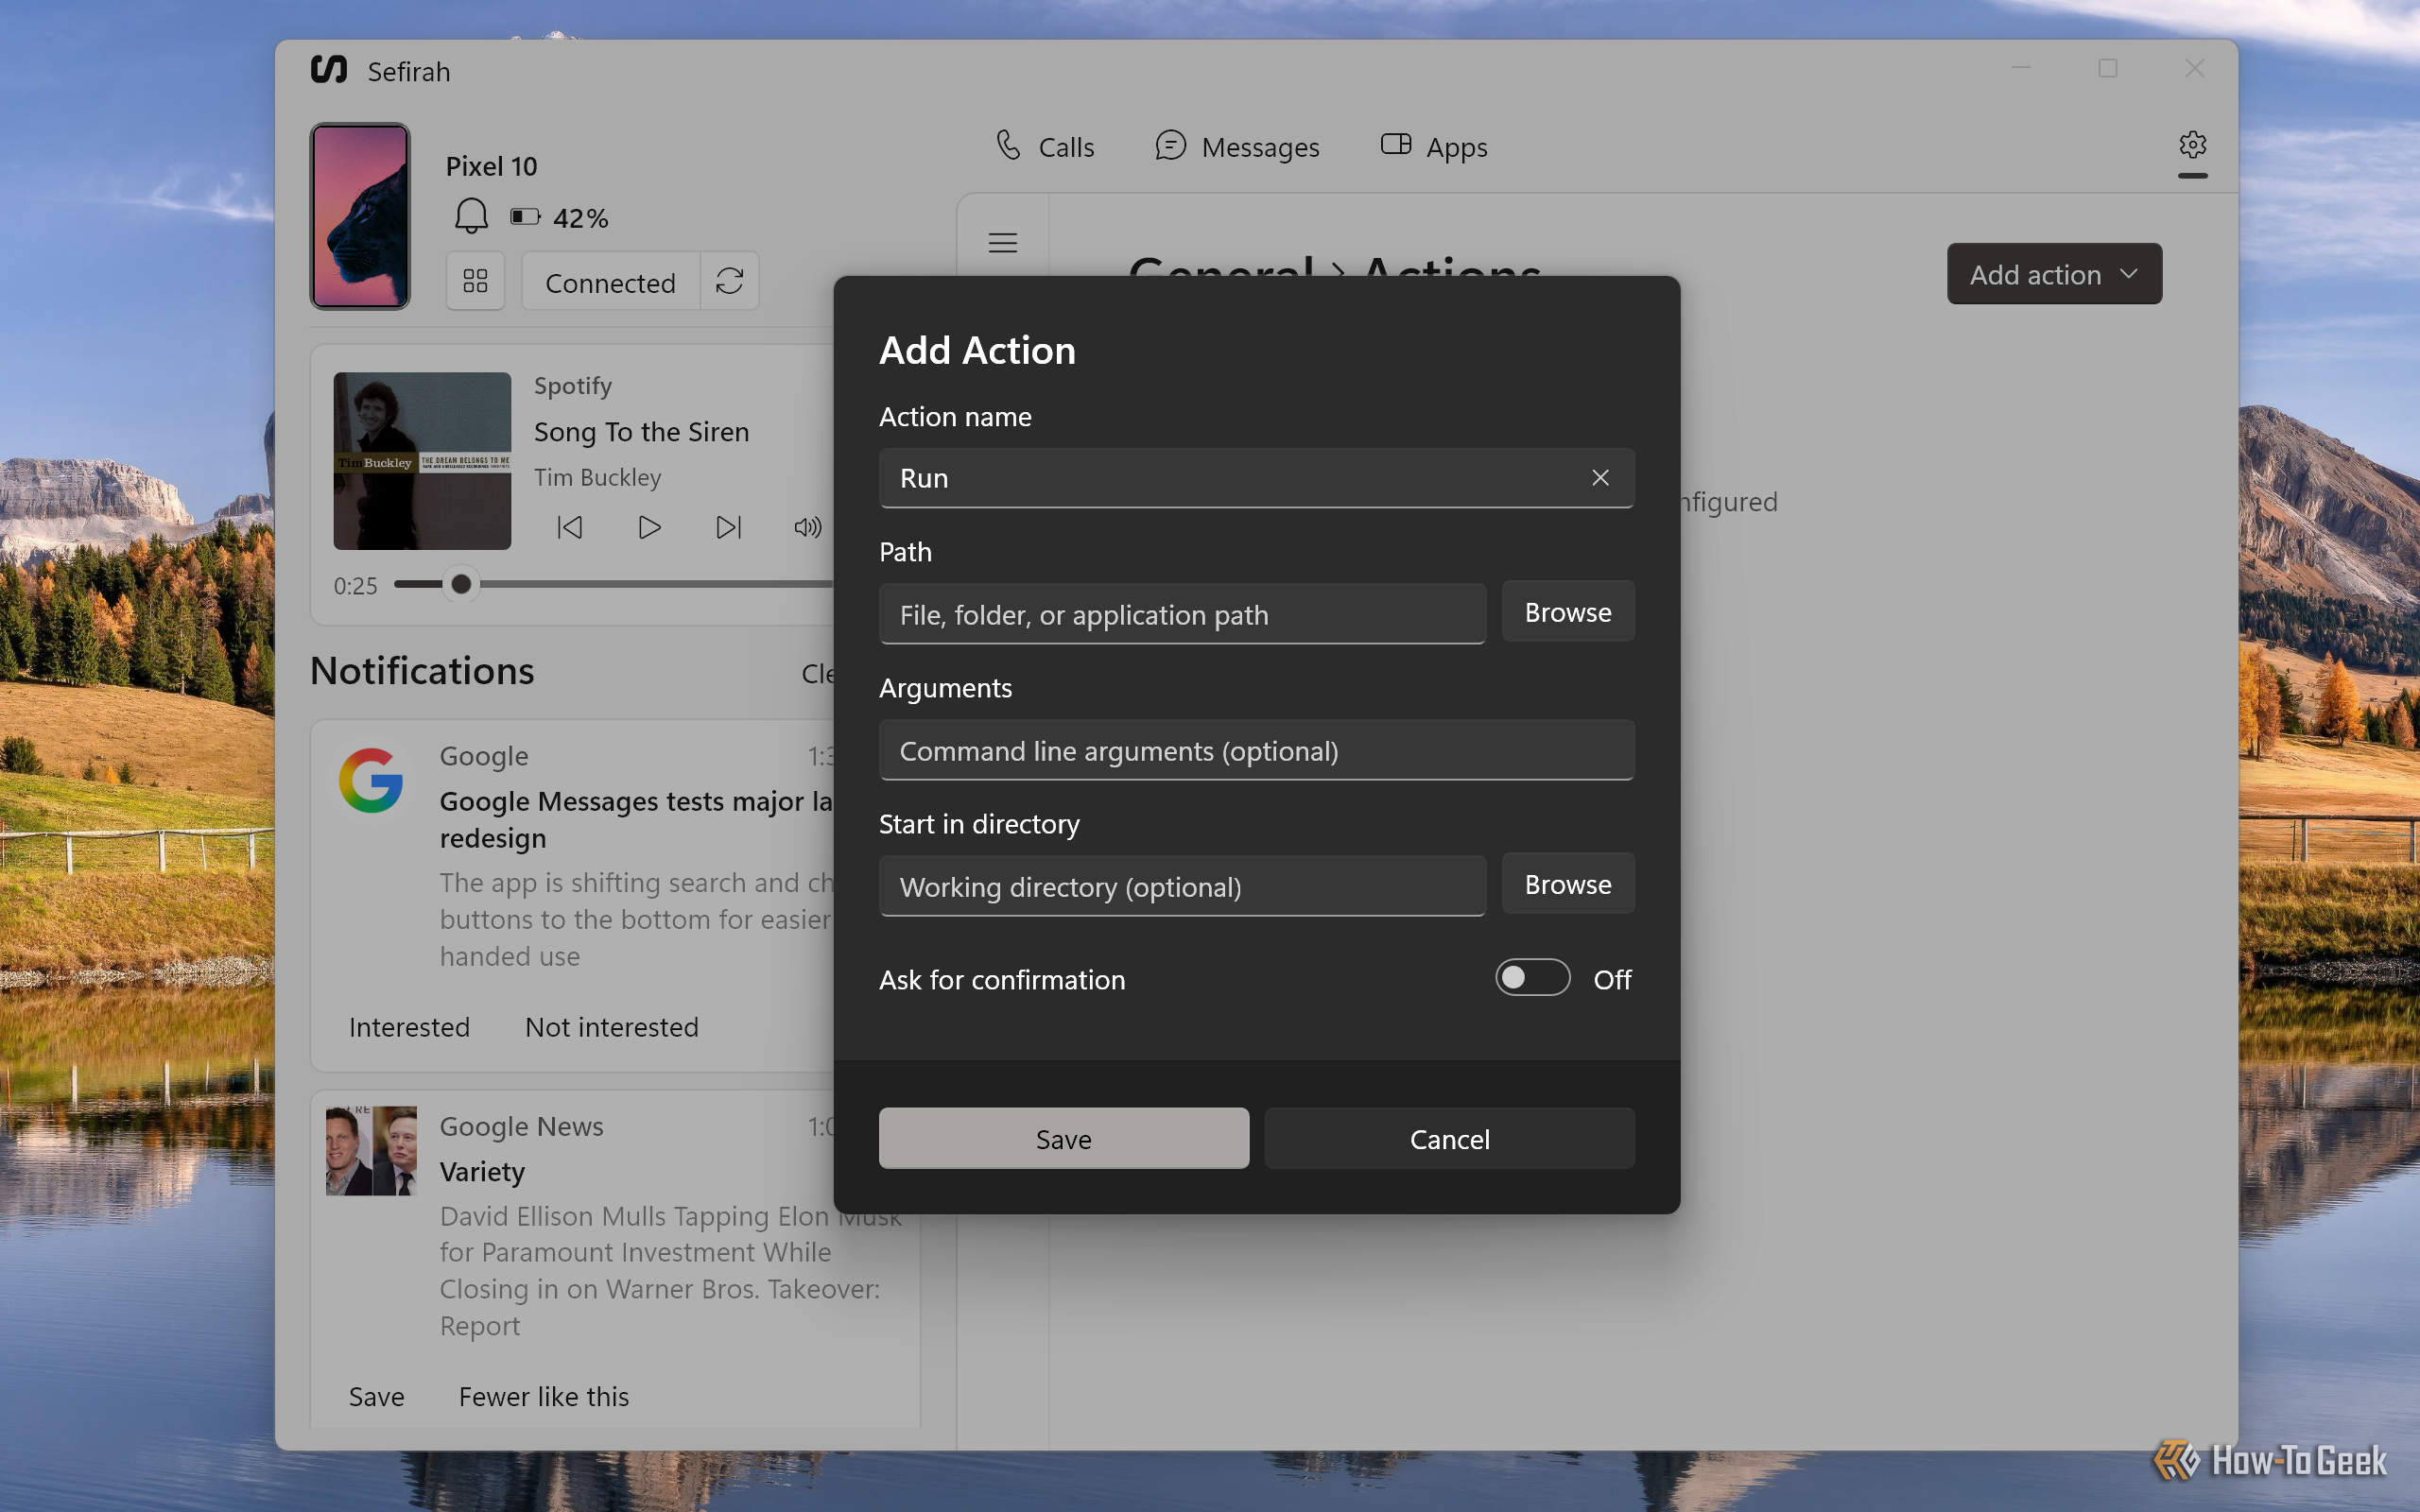2420x1512 pixels.
Task: Choose Fewer like this for Variety
Action: (x=544, y=1396)
